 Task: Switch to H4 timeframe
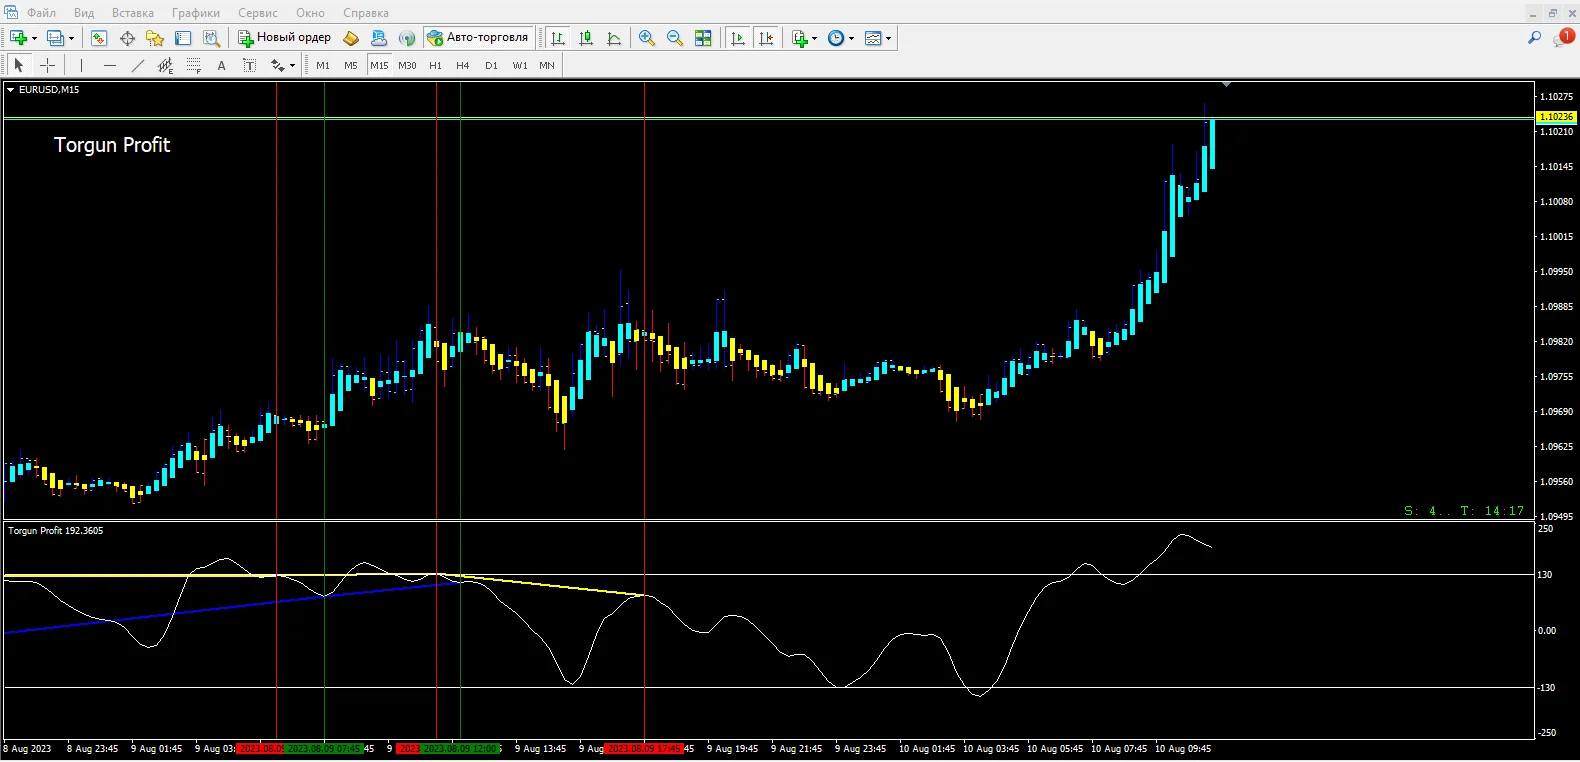pyautogui.click(x=463, y=65)
